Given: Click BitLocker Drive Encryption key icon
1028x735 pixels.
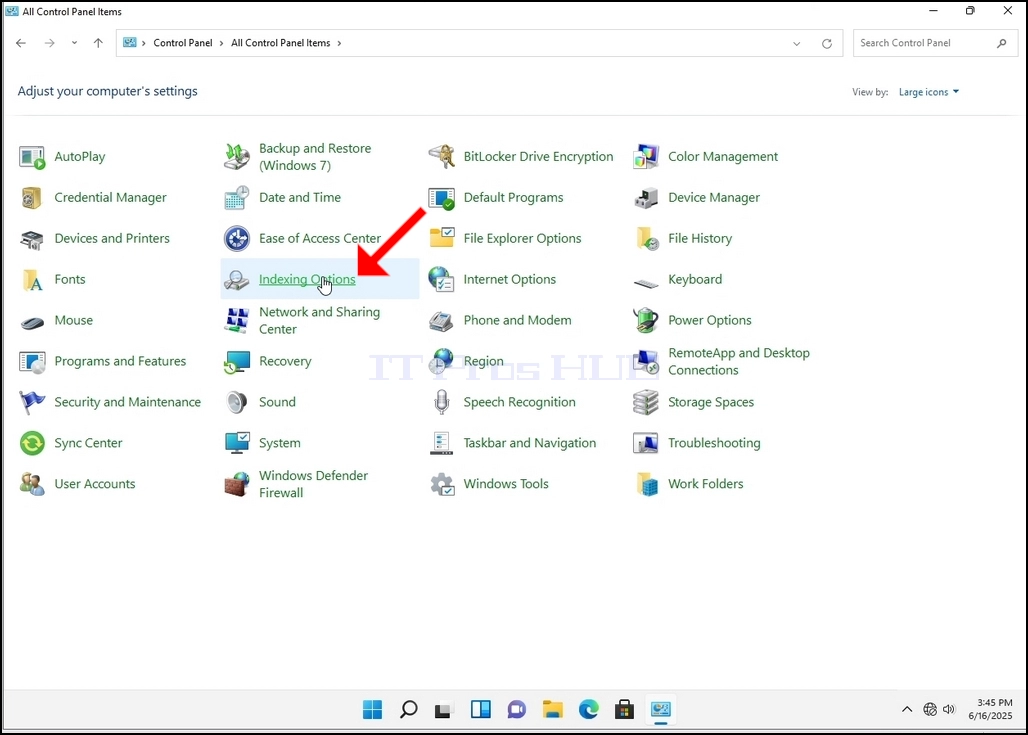Looking at the screenshot, I should [x=441, y=157].
